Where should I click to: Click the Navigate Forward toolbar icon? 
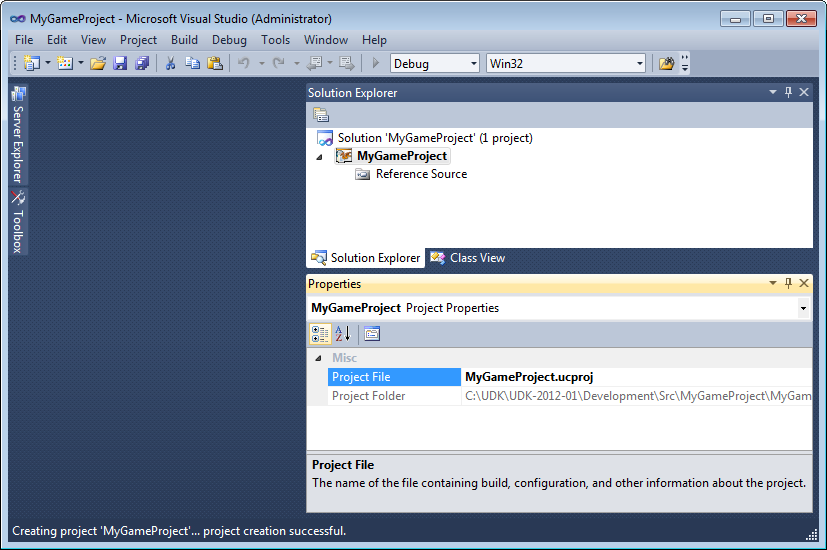pyautogui.click(x=347, y=63)
